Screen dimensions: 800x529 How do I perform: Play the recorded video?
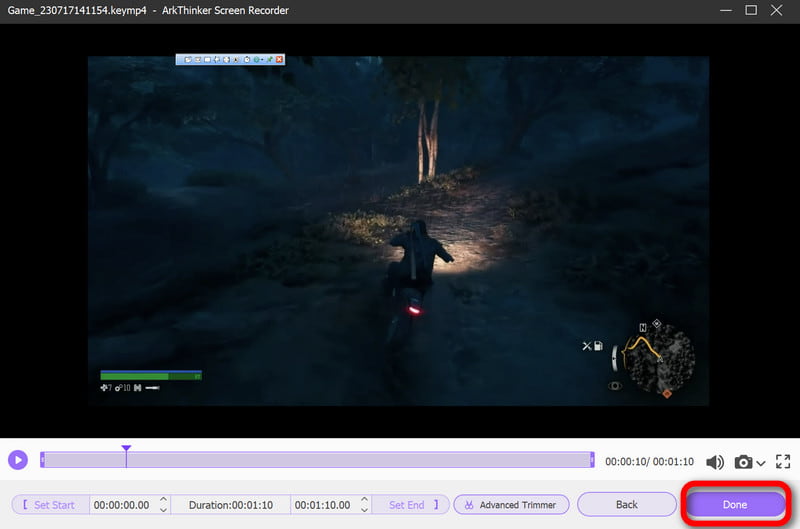point(18,460)
